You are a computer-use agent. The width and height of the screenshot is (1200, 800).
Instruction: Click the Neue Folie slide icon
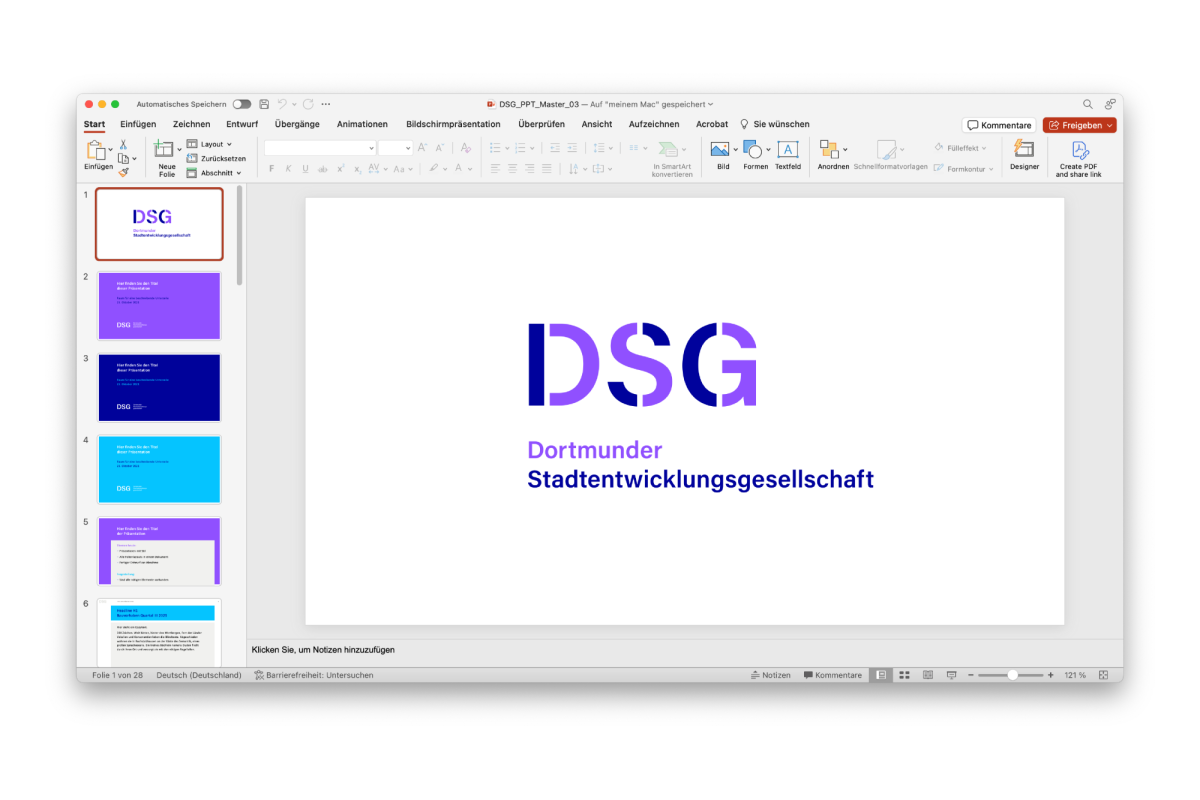tap(164, 149)
